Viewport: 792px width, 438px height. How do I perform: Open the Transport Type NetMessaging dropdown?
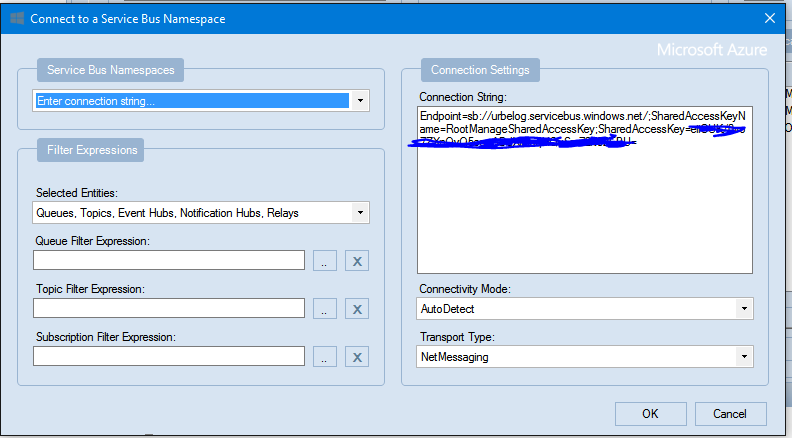[x=743, y=356]
